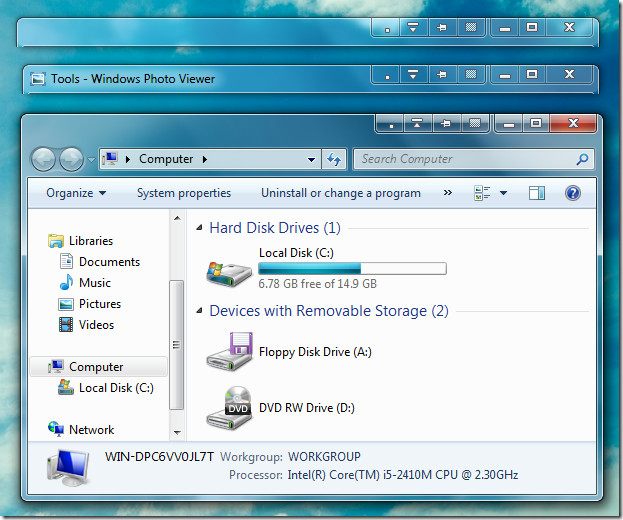
Task: Go forward using the Explorer Forward arrow
Action: (x=72, y=159)
